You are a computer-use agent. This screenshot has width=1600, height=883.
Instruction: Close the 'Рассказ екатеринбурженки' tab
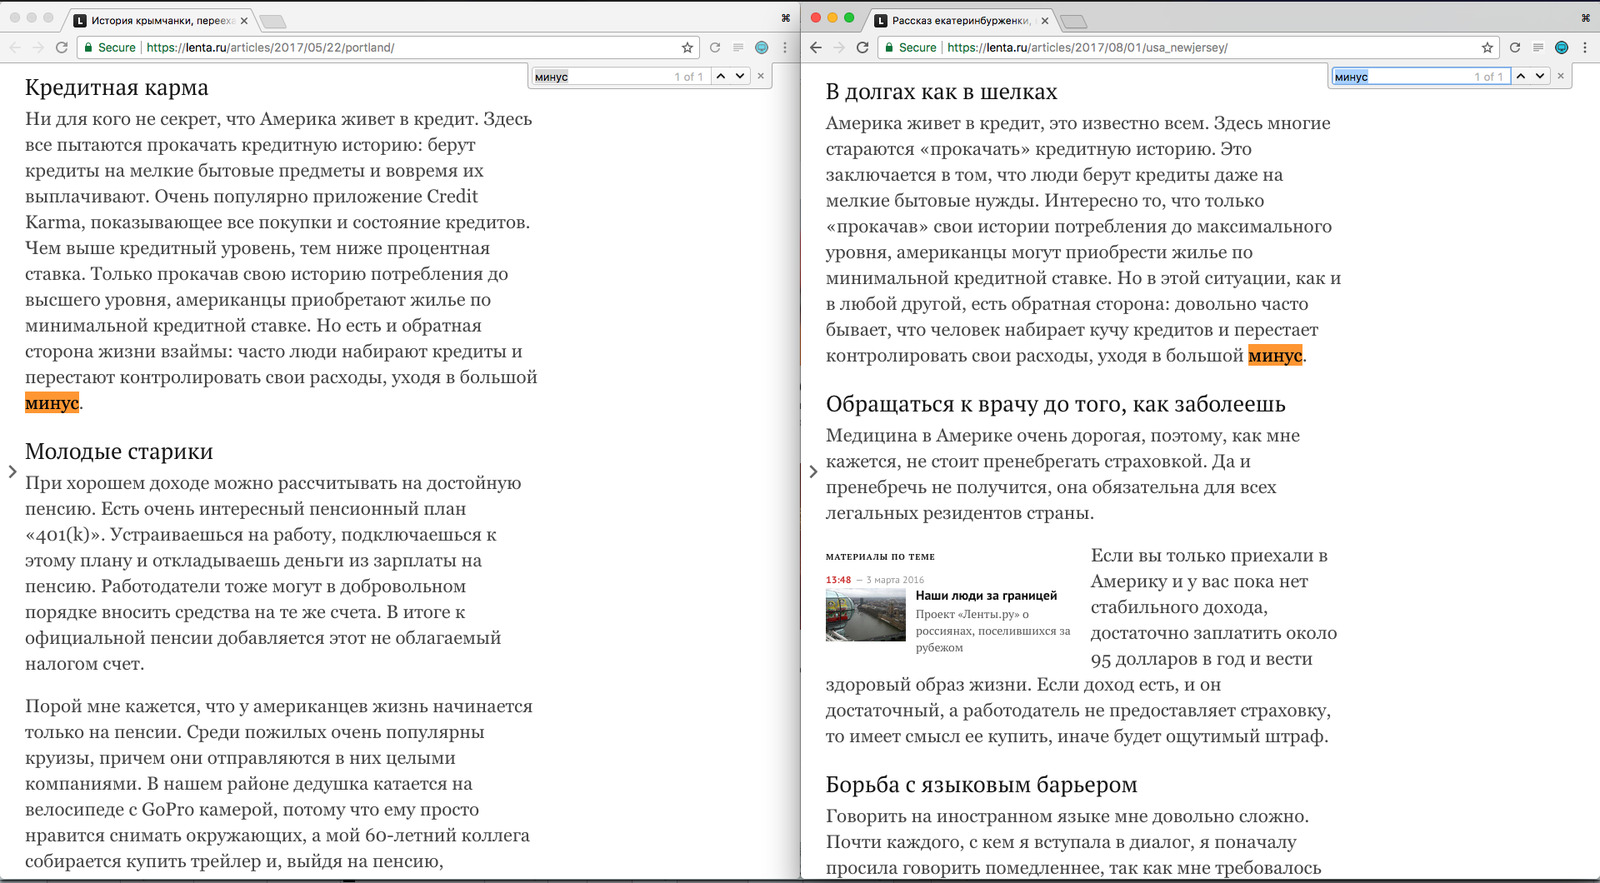click(x=1045, y=20)
